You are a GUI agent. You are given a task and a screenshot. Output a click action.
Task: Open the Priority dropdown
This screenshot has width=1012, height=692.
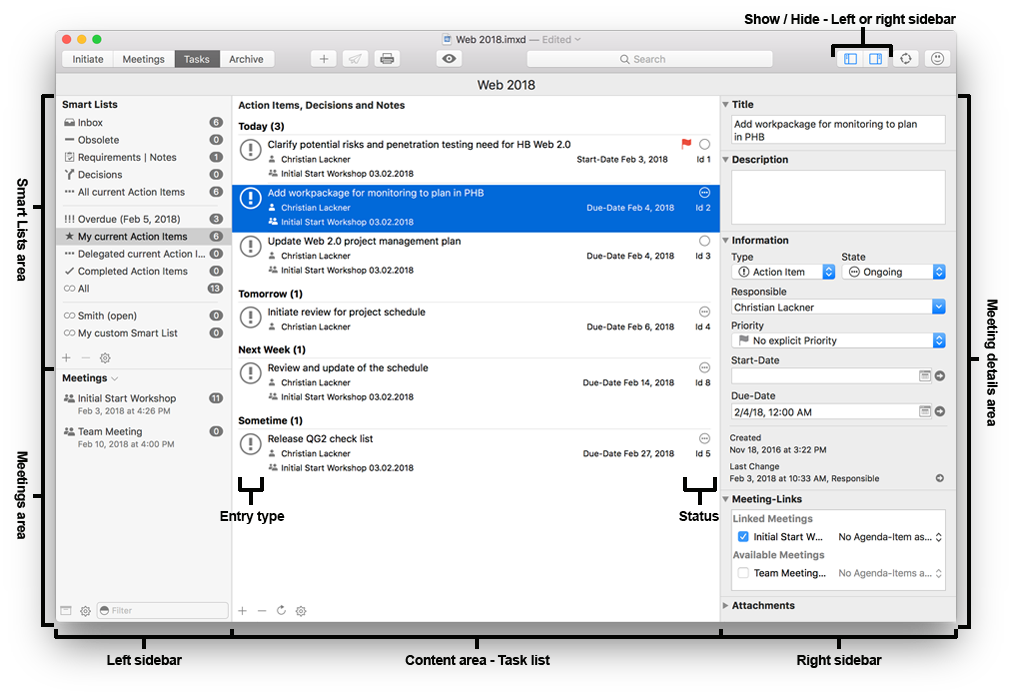click(838, 341)
